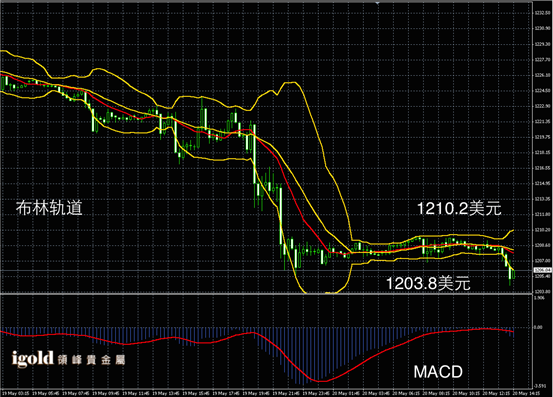
Task: Select the highlighted current price tag 1206.04
Action: click(543, 270)
